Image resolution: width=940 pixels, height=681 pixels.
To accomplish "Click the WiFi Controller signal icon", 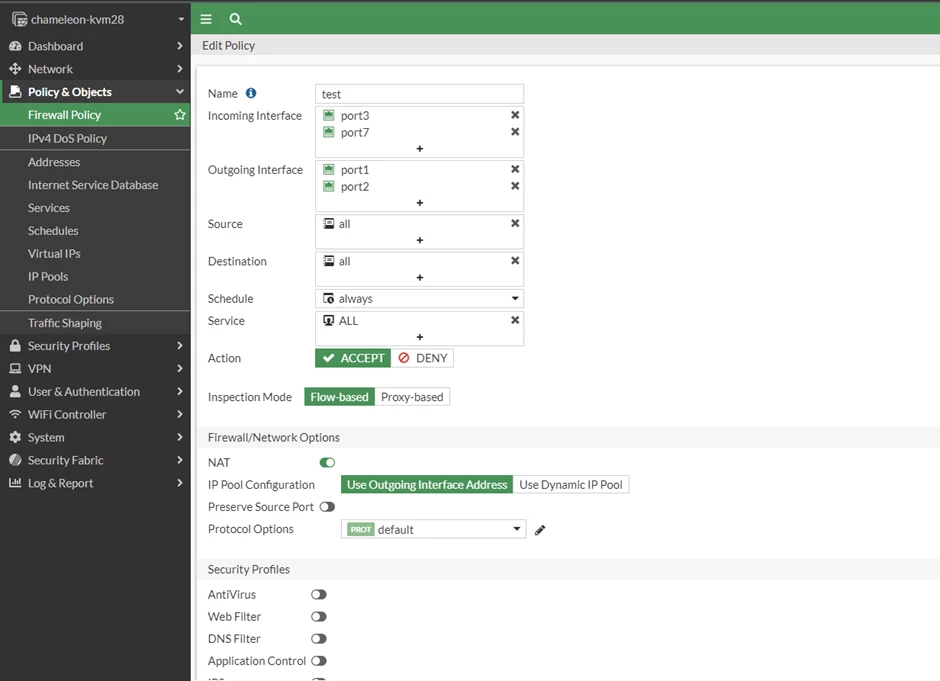I will 15,414.
